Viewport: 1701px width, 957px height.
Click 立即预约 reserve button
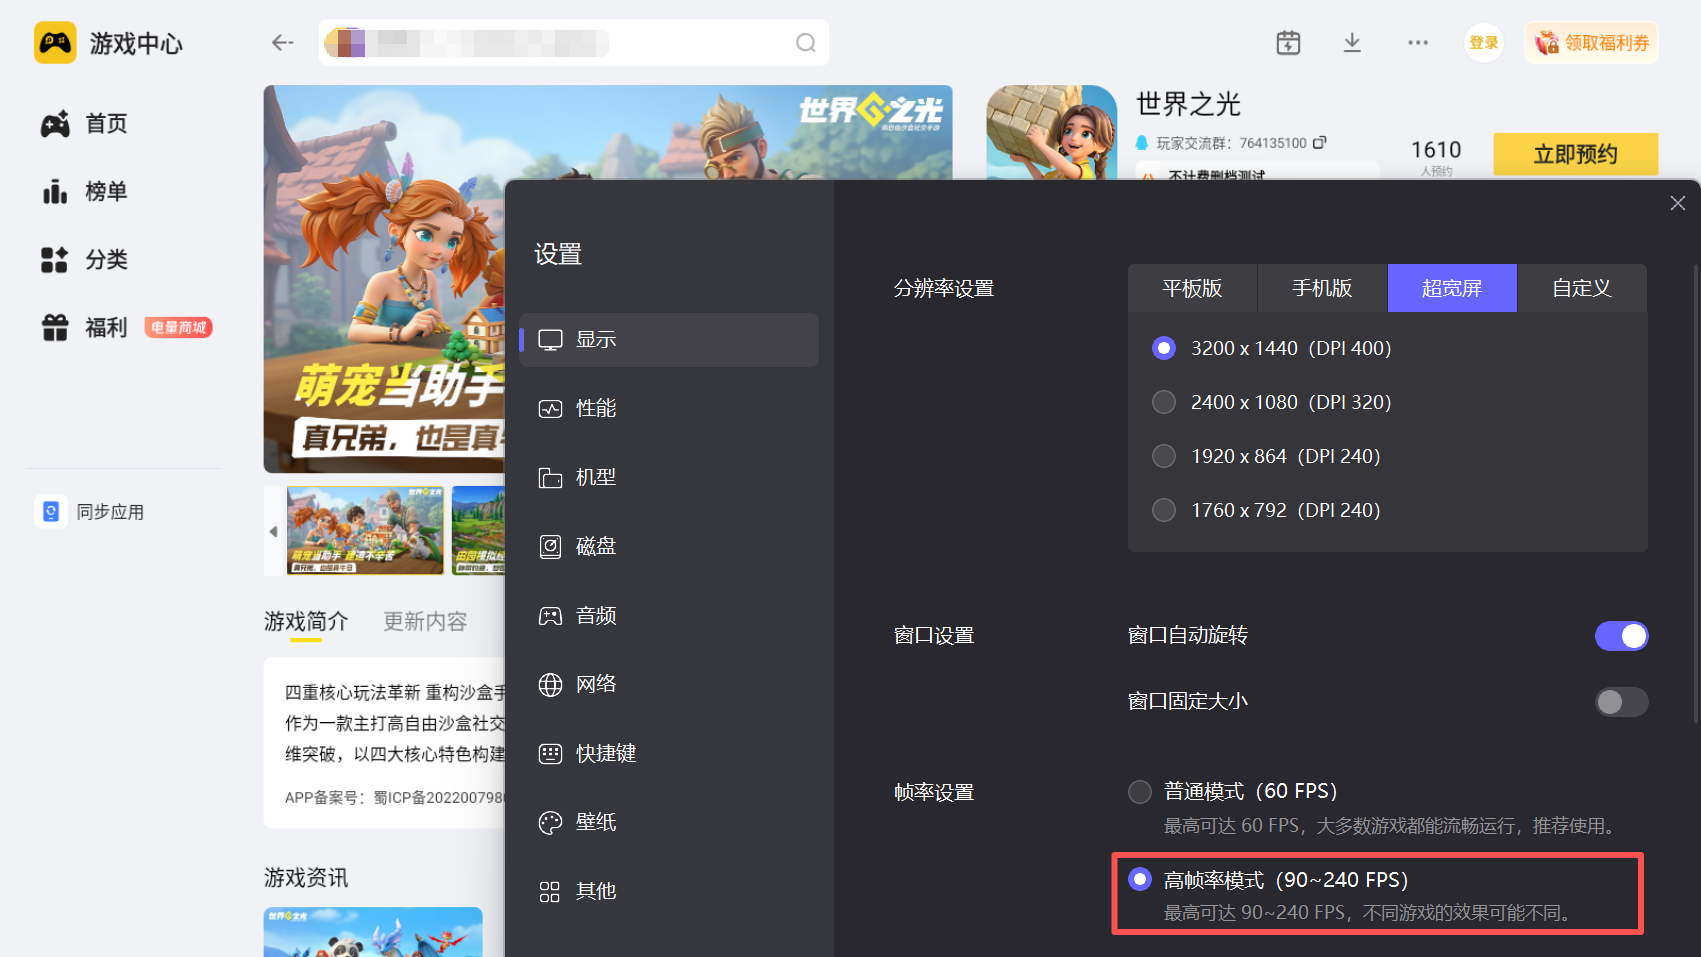pos(1576,154)
